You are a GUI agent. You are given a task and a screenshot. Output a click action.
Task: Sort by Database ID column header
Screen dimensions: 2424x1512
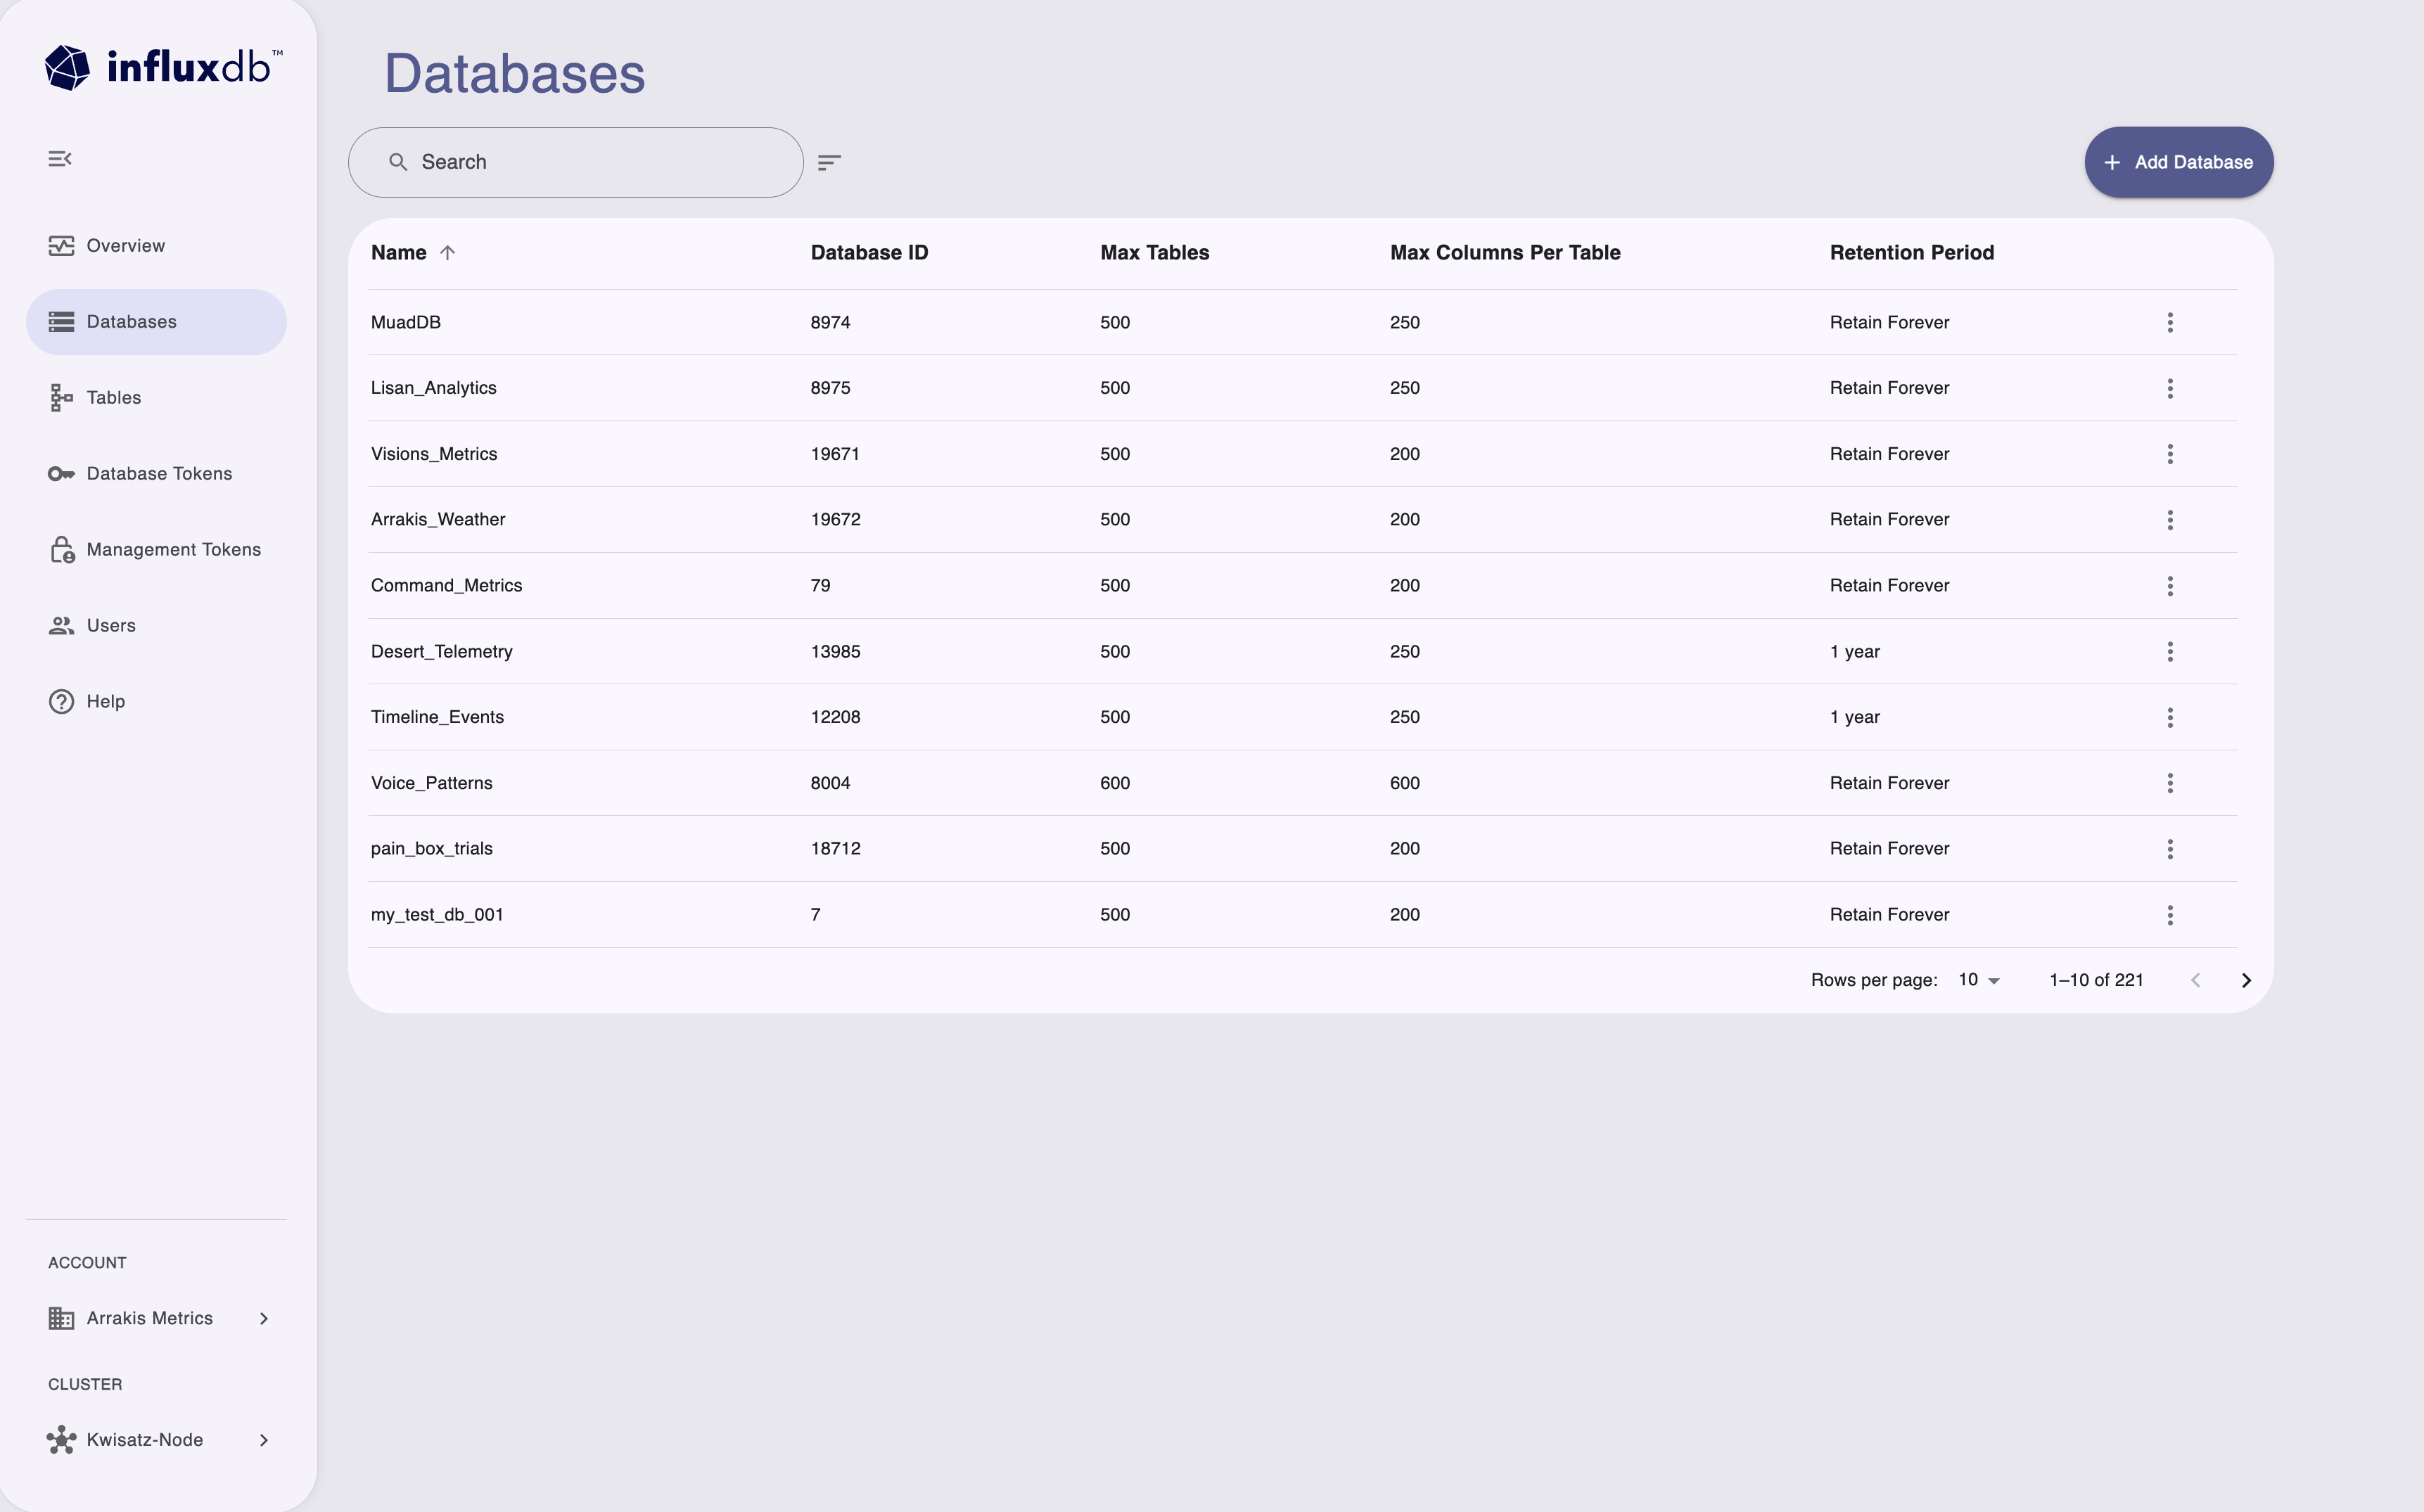point(869,253)
